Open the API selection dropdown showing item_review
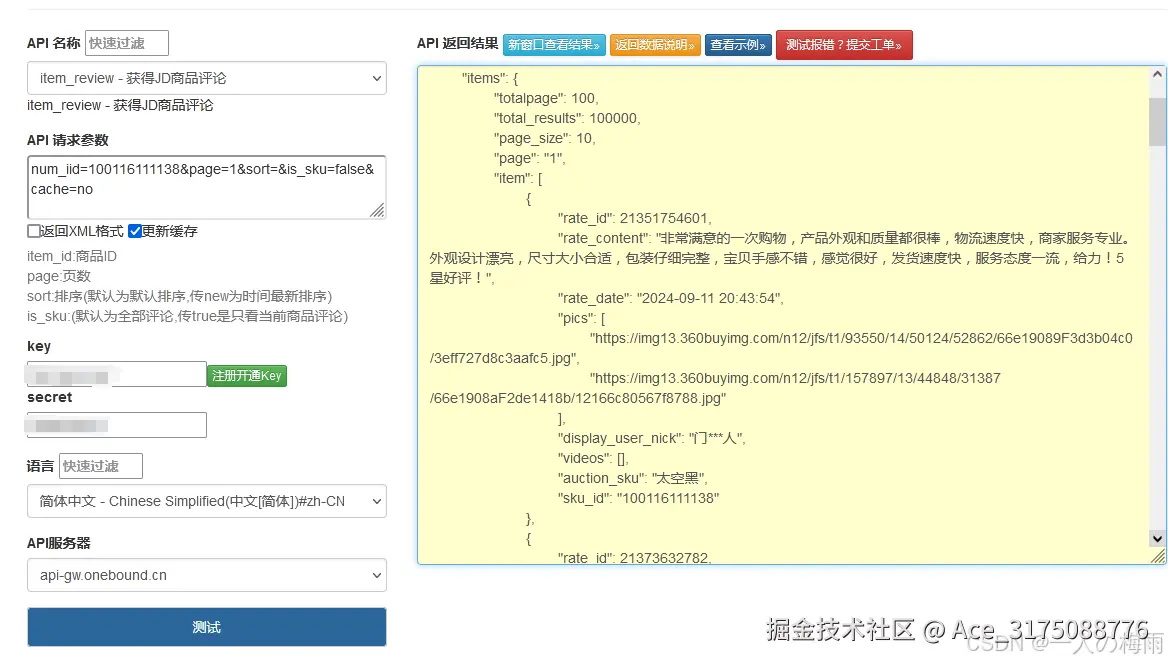The width and height of the screenshot is (1168, 663). point(206,78)
